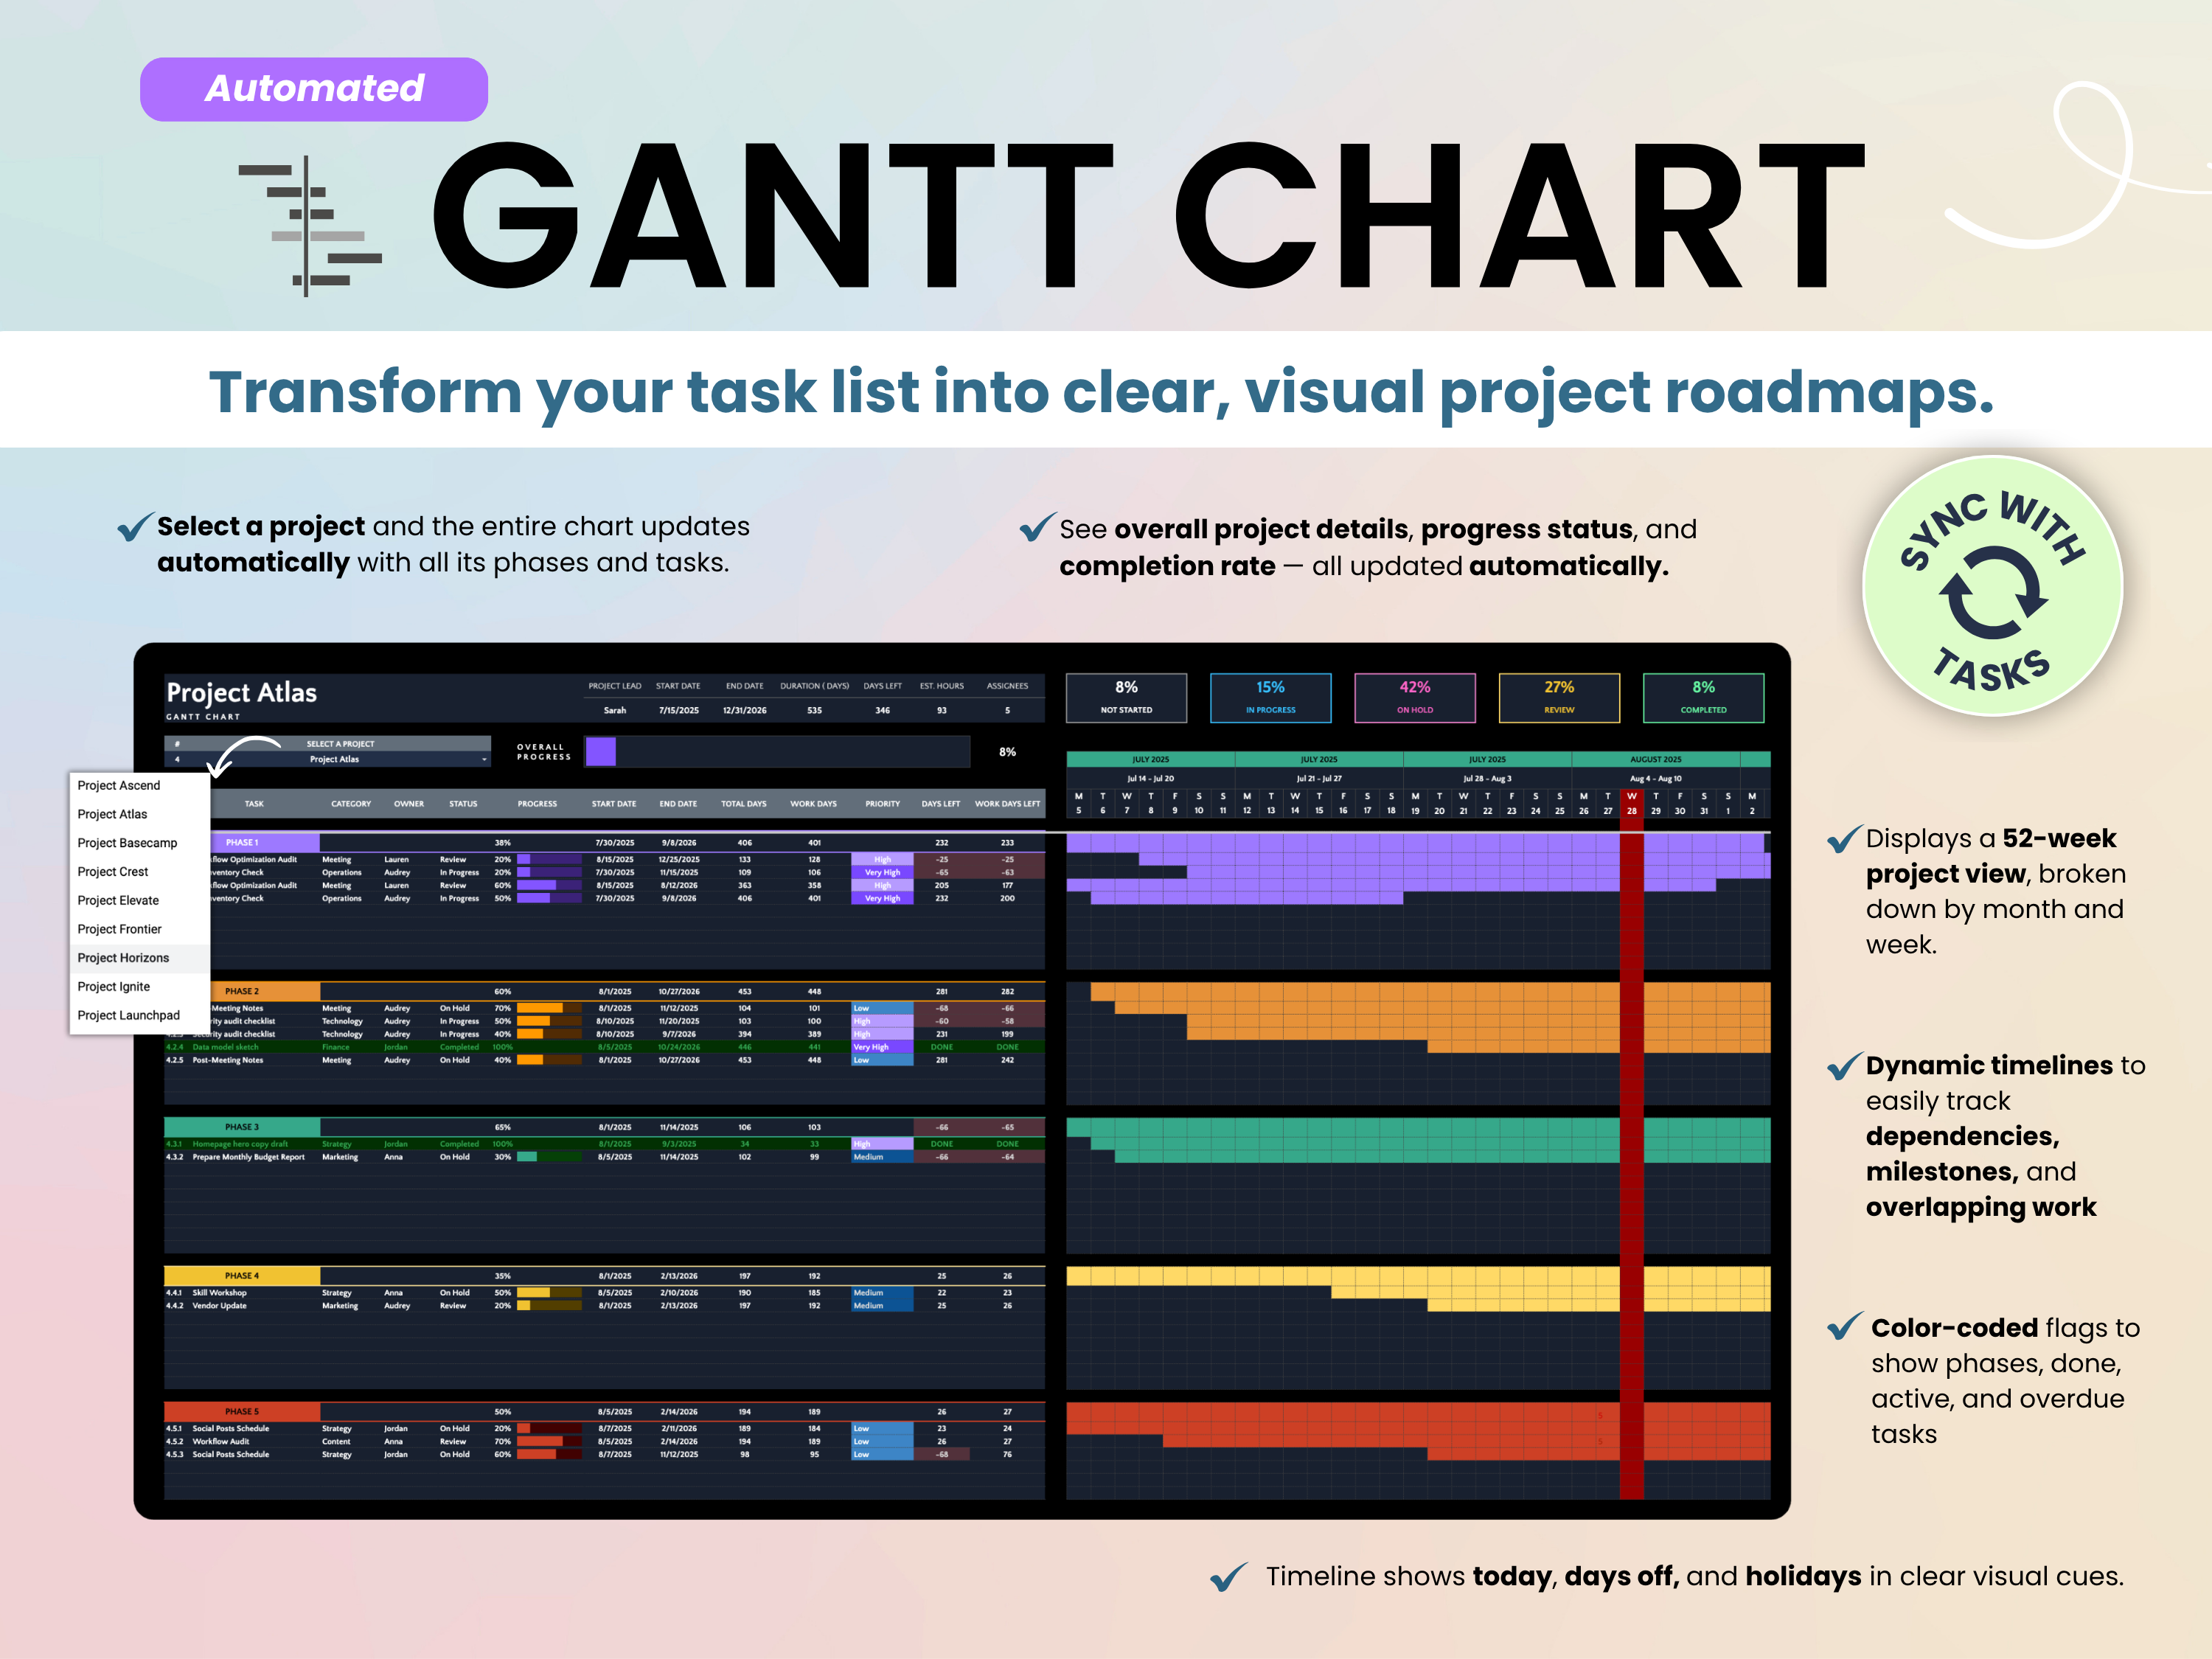The image size is (2212, 1659).
Task: Click the 27% Review status card
Action: [x=1559, y=698]
